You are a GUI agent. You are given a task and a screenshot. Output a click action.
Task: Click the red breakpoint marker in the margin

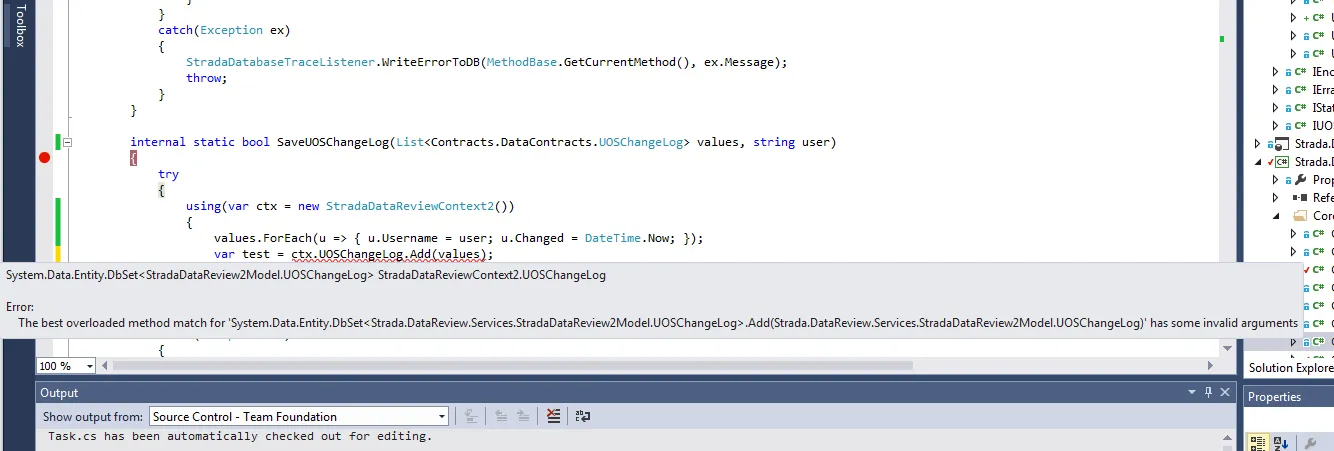[x=44, y=157]
